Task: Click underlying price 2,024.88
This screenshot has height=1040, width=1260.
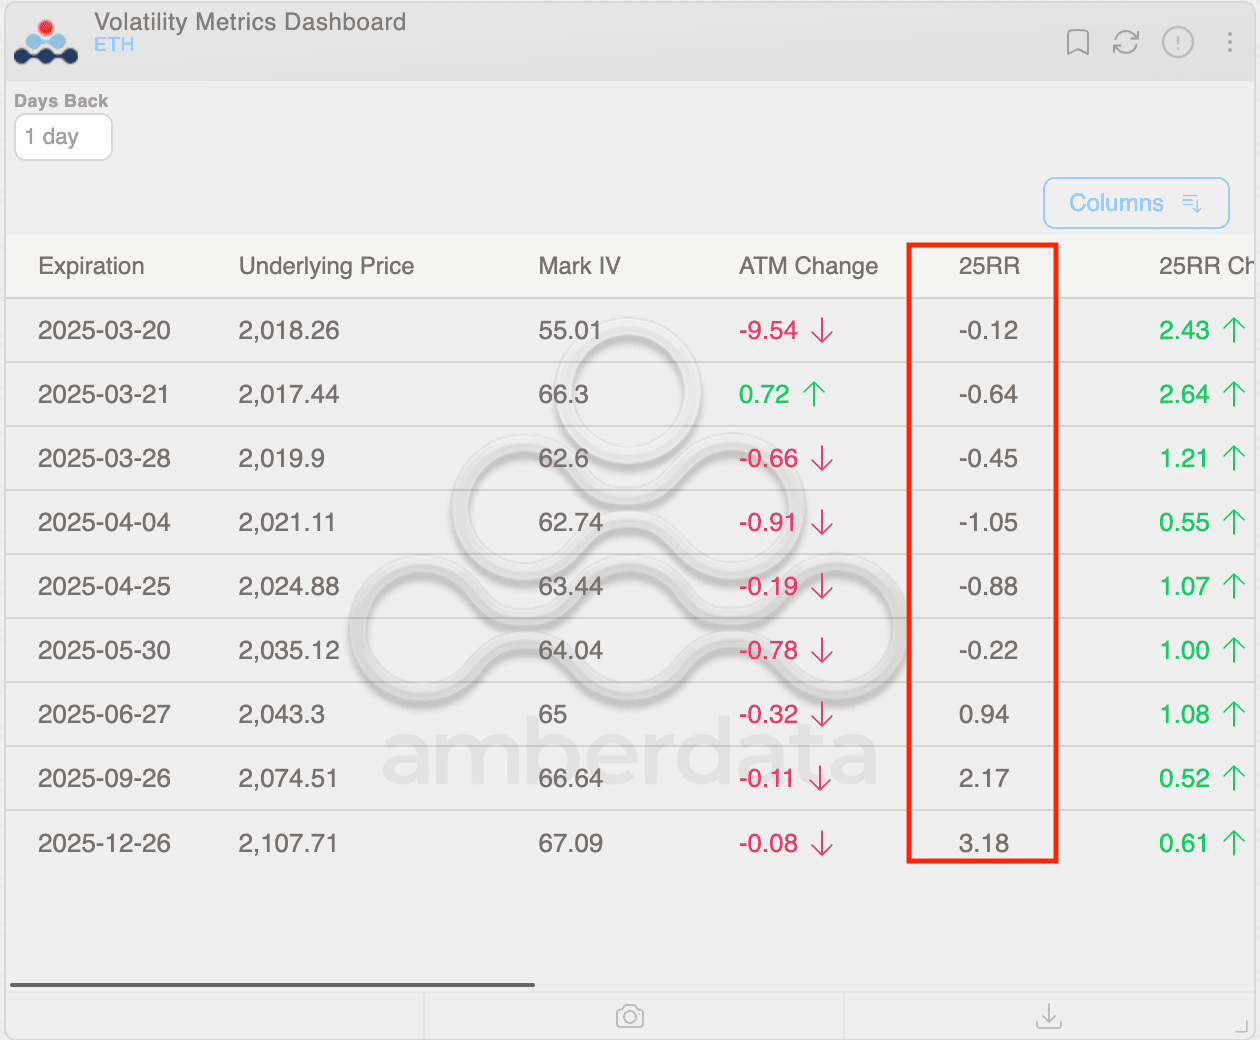Action: [289, 586]
